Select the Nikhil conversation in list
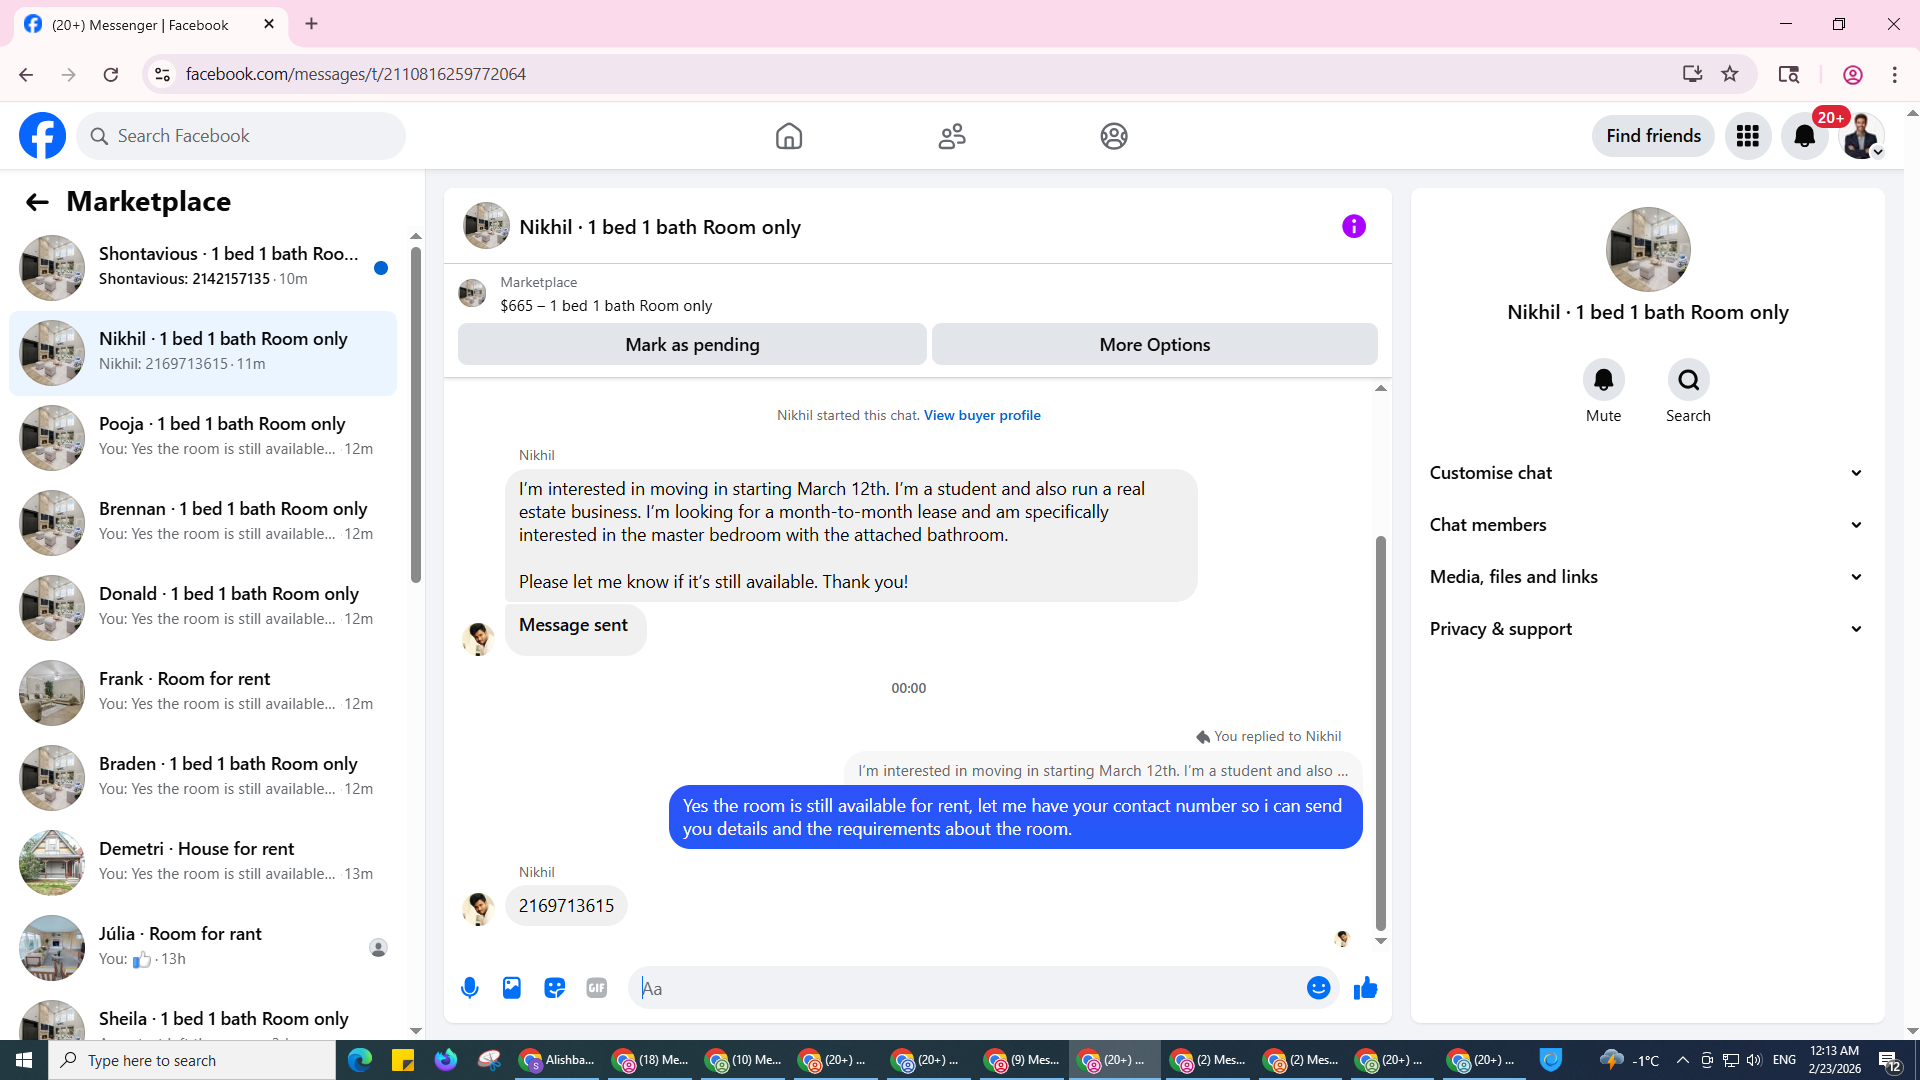This screenshot has width=1920, height=1080. (x=203, y=353)
